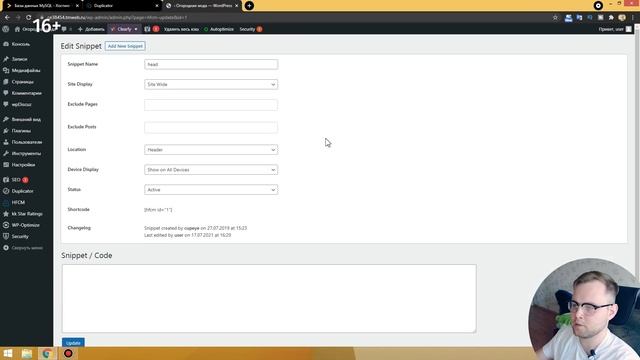Screen dimensions: 640x360
Task: Collapse the sidebar menu (Свернуть меню)
Action: pos(27,248)
